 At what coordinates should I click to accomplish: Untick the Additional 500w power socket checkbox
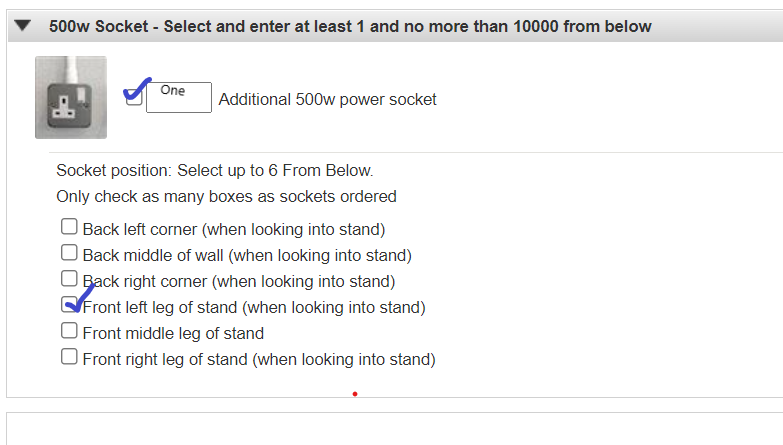point(134,97)
